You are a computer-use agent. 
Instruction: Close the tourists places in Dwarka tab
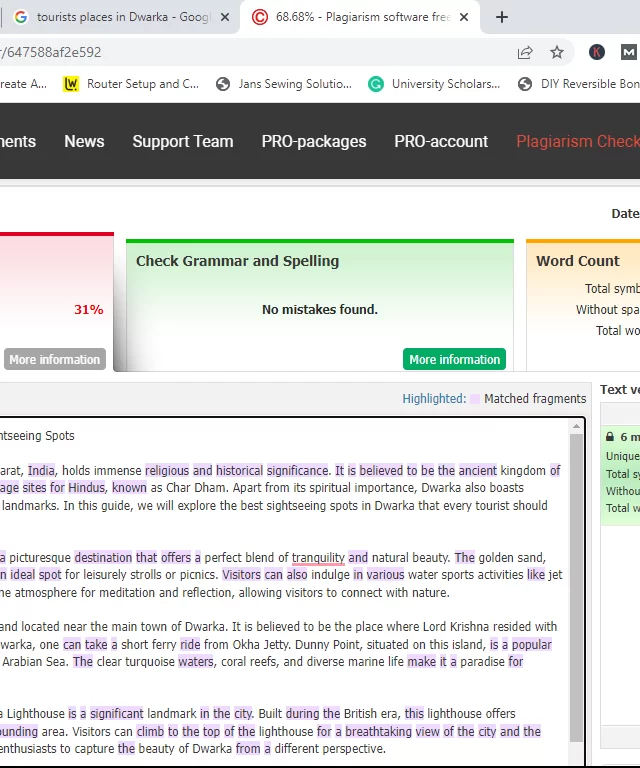225,17
